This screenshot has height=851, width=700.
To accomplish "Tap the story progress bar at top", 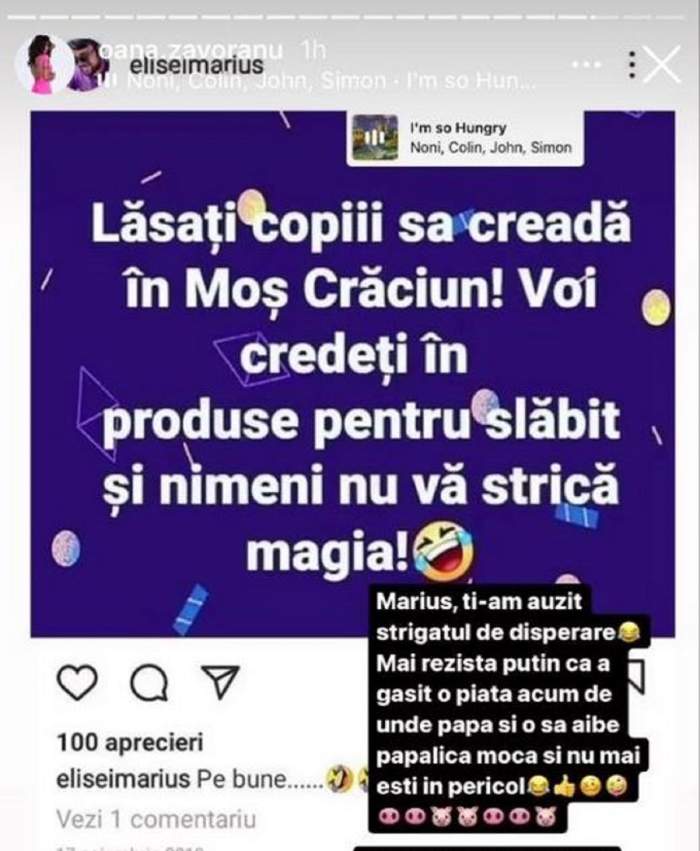I will pyautogui.click(x=350, y=17).
